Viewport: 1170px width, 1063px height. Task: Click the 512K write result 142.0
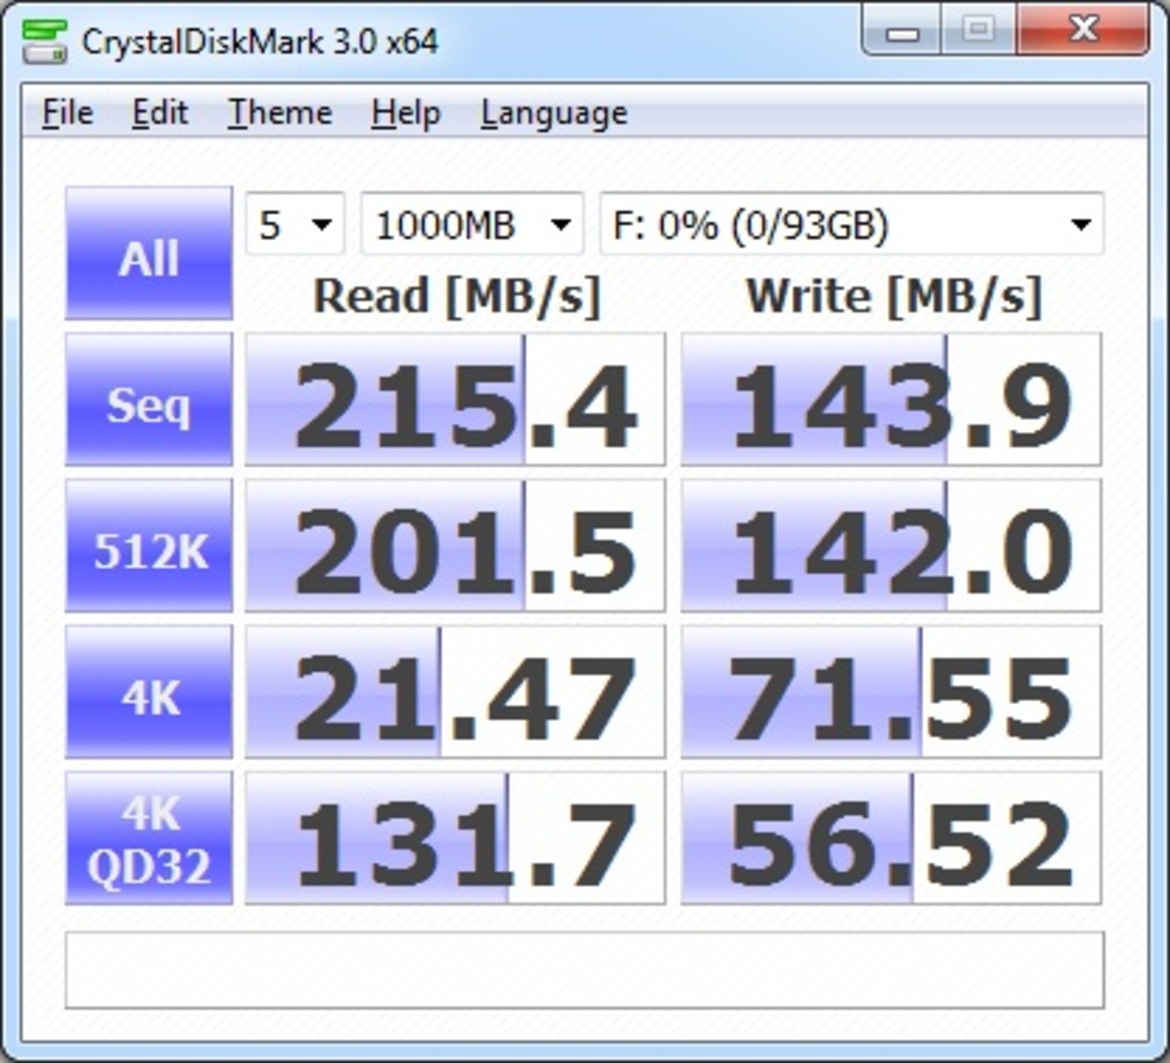tap(891, 545)
